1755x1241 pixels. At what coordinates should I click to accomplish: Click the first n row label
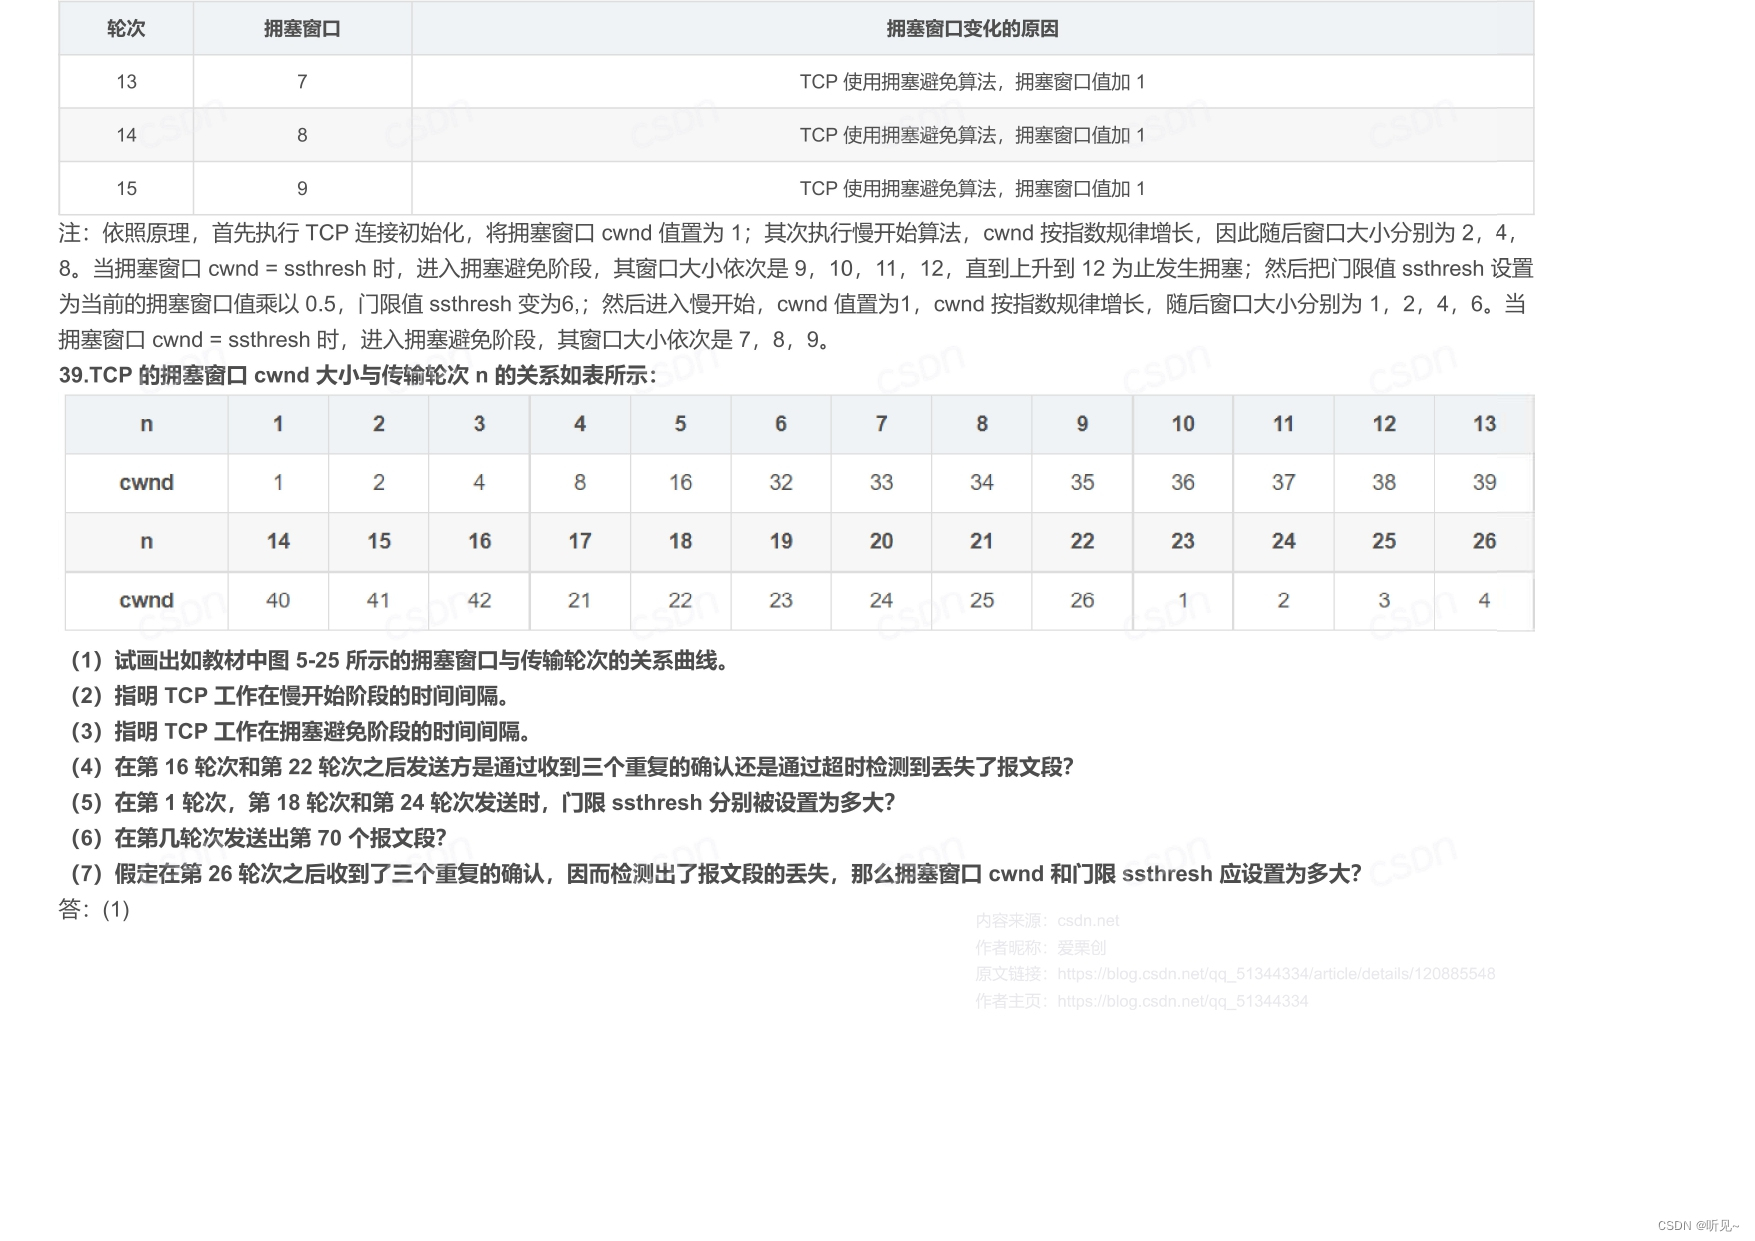click(x=147, y=424)
